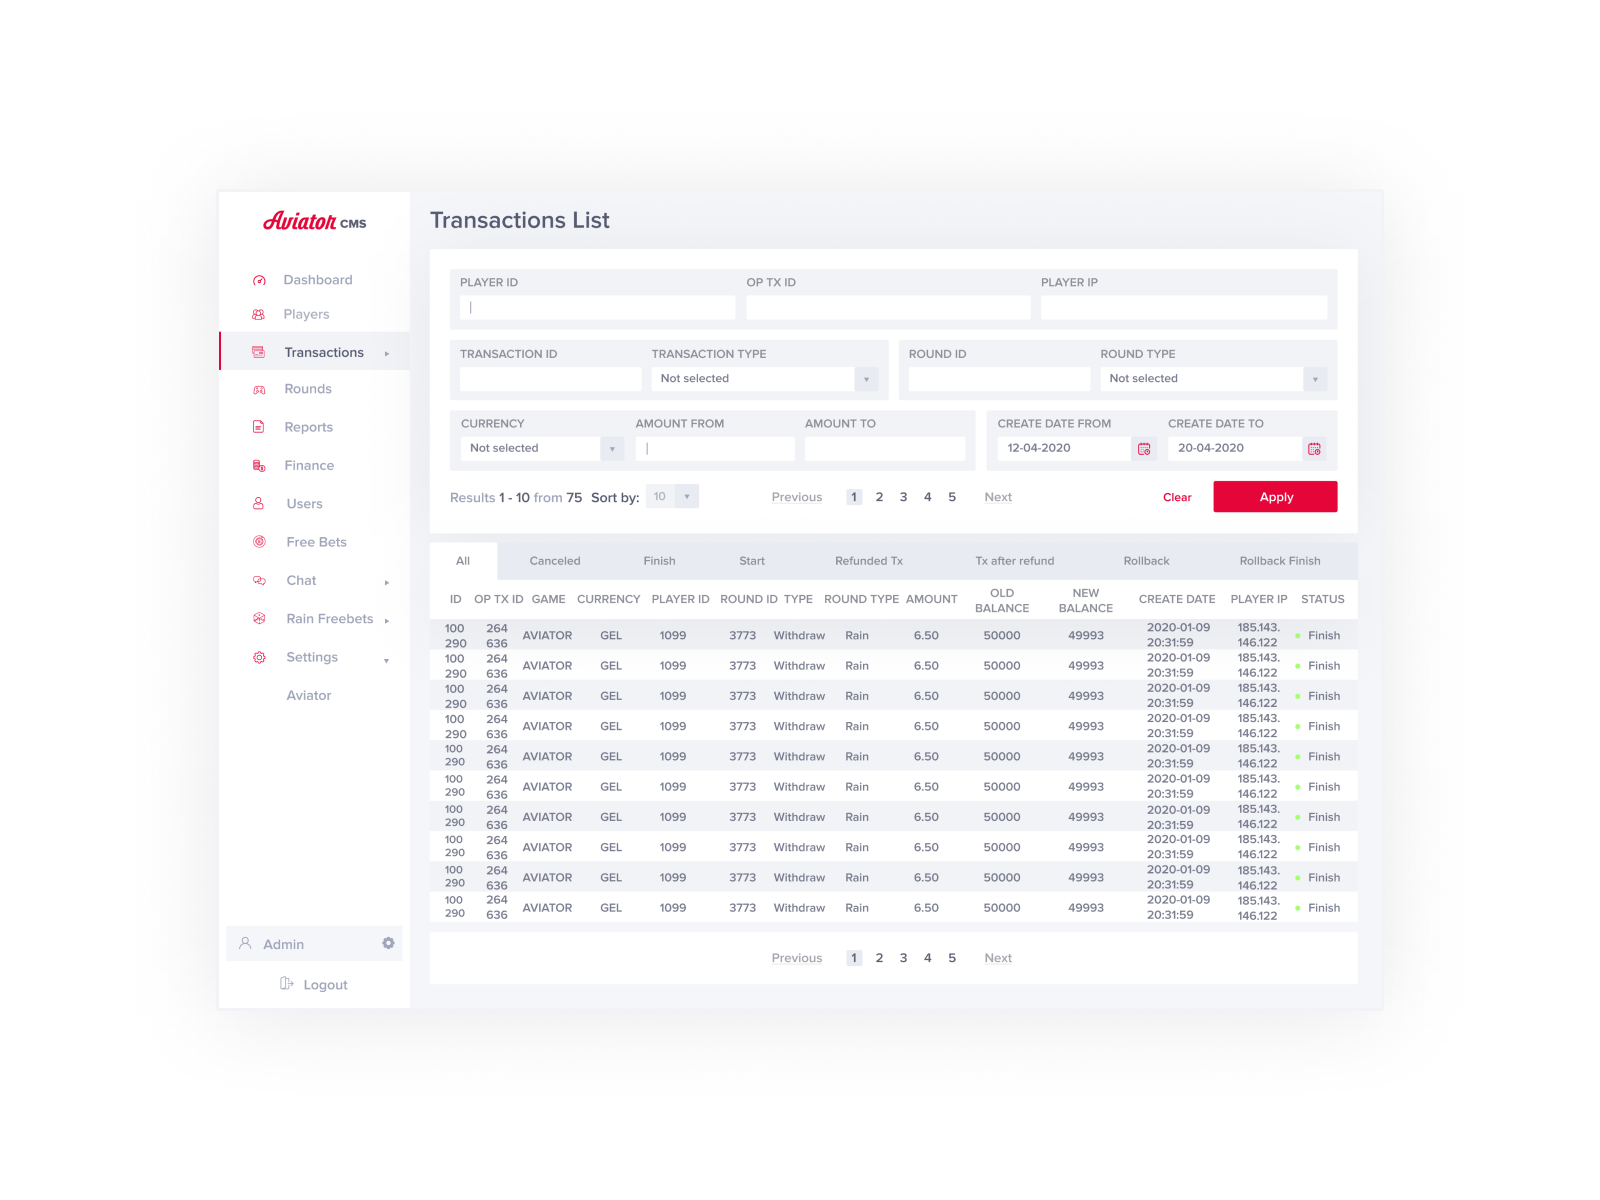Click the Chat bubbles icon
The height and width of the screenshot is (1200, 1600).
[259, 581]
